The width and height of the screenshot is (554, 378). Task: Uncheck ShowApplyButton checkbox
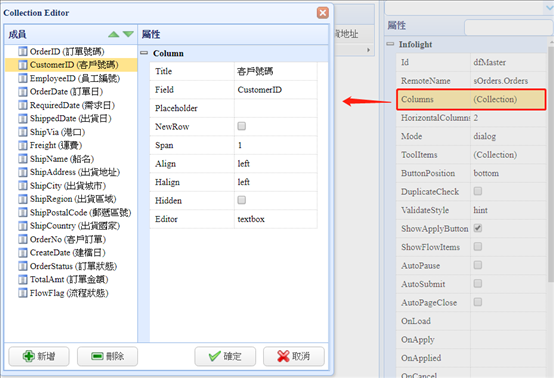[x=478, y=228]
